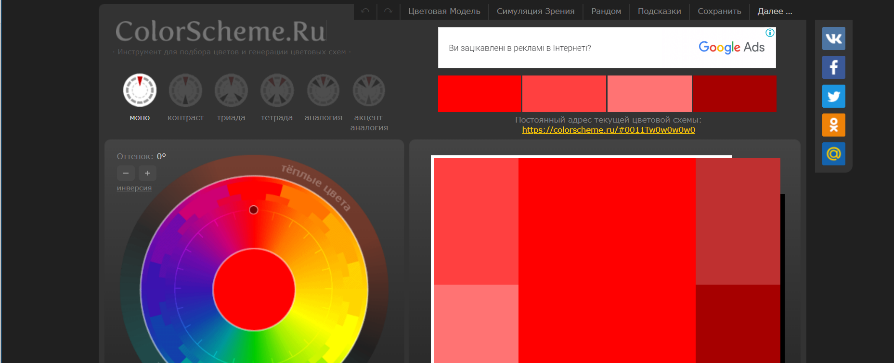This screenshot has height=363, width=894.
Task: Click the light red second swatch in strip
Action: click(564, 93)
